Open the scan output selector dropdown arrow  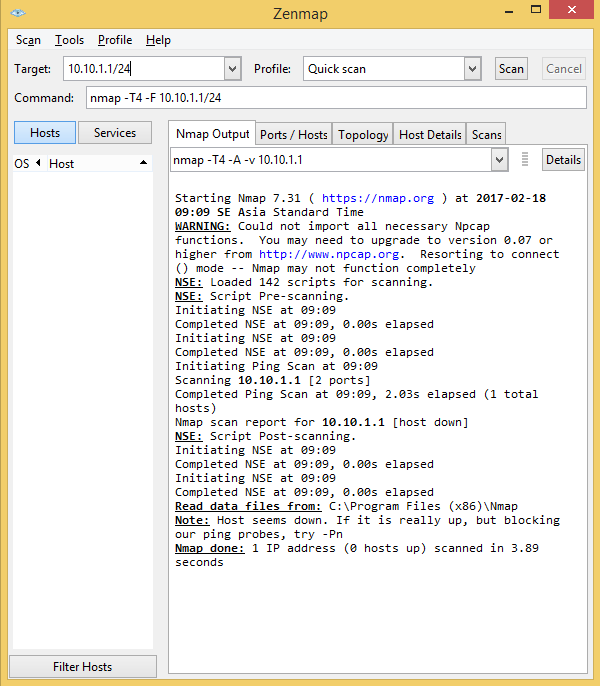(x=499, y=160)
